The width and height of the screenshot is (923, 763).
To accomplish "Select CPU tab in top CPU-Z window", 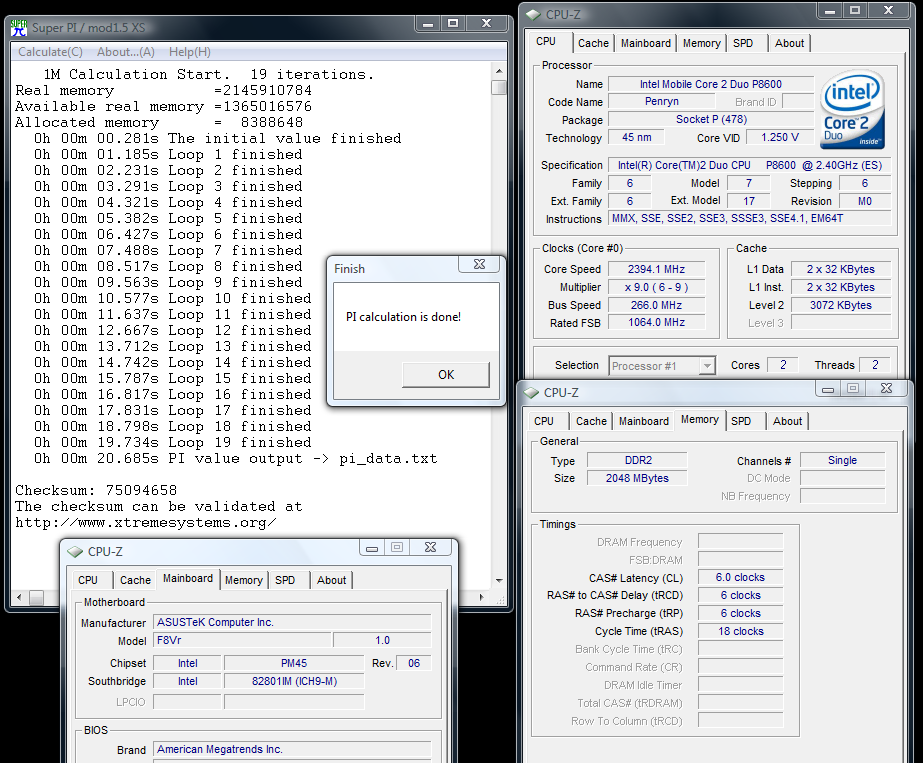I will (x=546, y=41).
